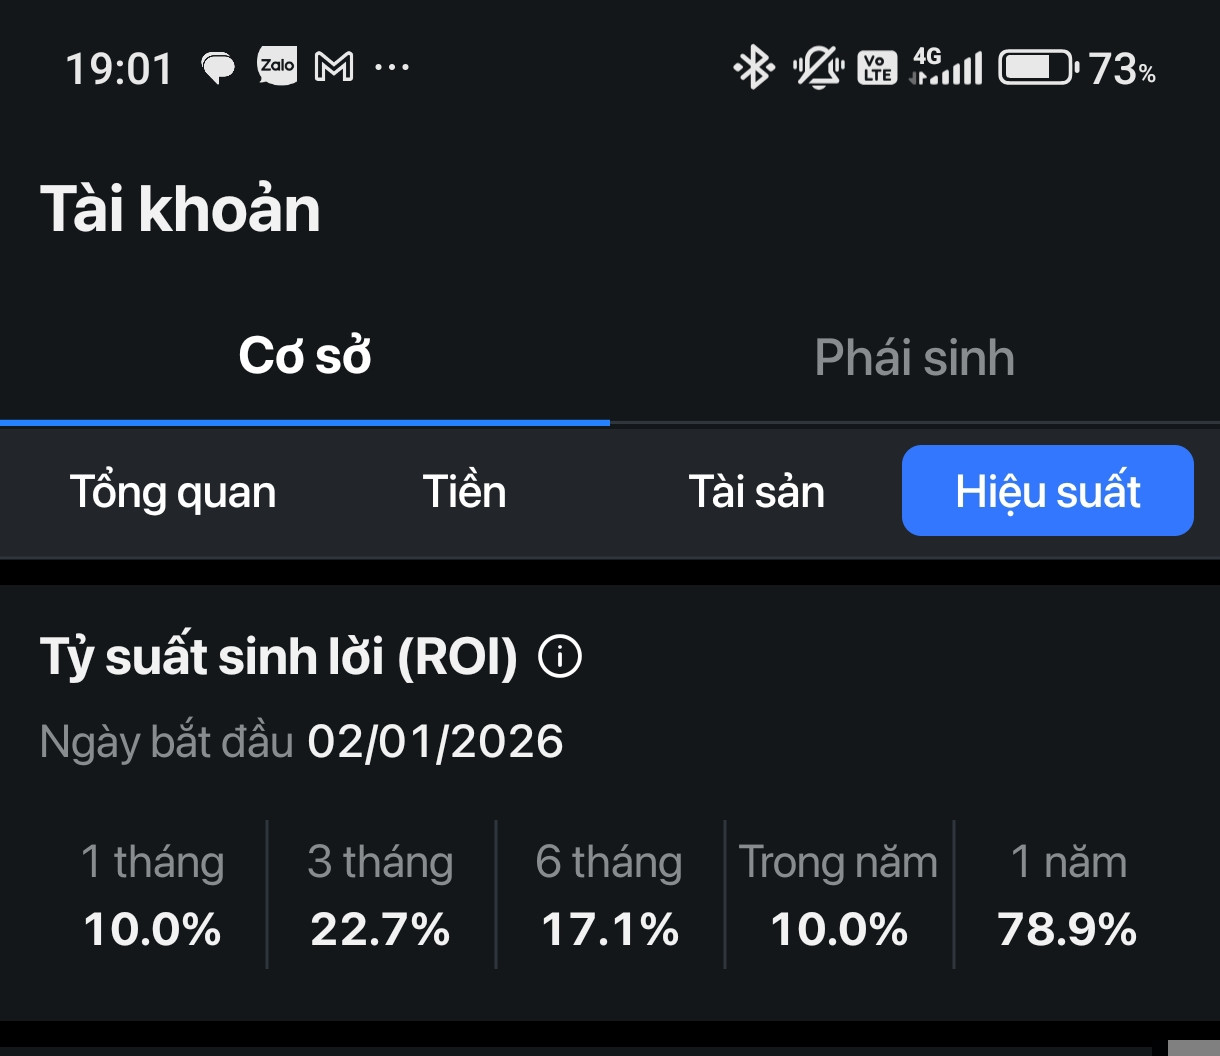This screenshot has height=1056, width=1220.
Task: Switch to the Phái sinh tab
Action: coord(915,357)
